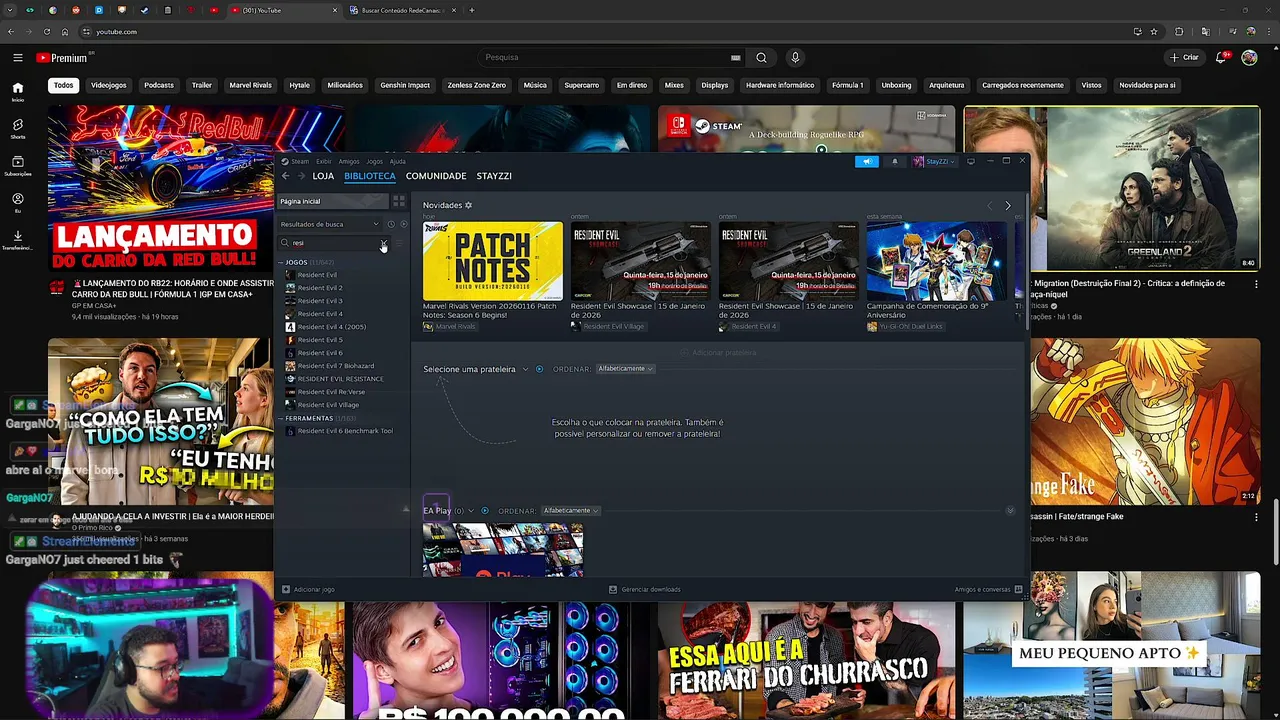Open EA Play shelf Alfabeticamente sort dropdown
The width and height of the screenshot is (1280, 720).
point(571,511)
